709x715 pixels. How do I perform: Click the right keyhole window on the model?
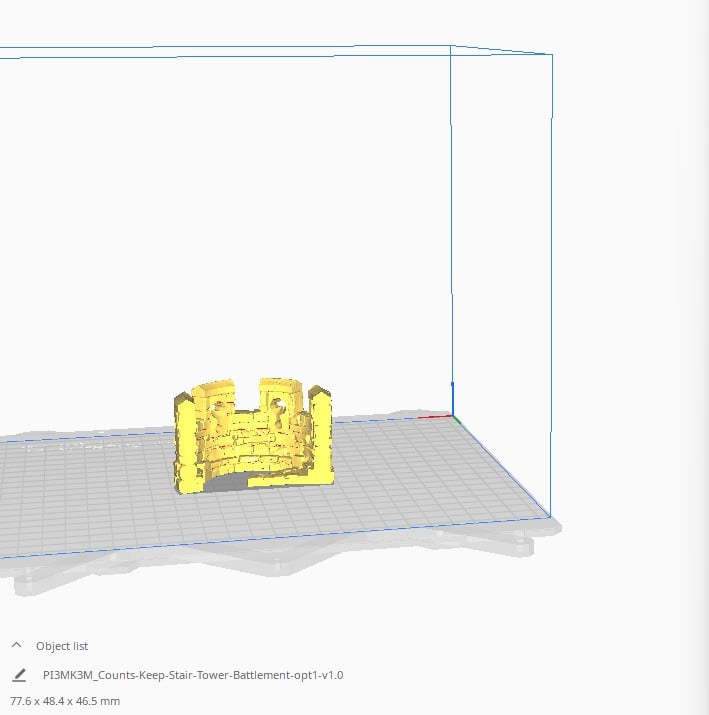pos(283,402)
